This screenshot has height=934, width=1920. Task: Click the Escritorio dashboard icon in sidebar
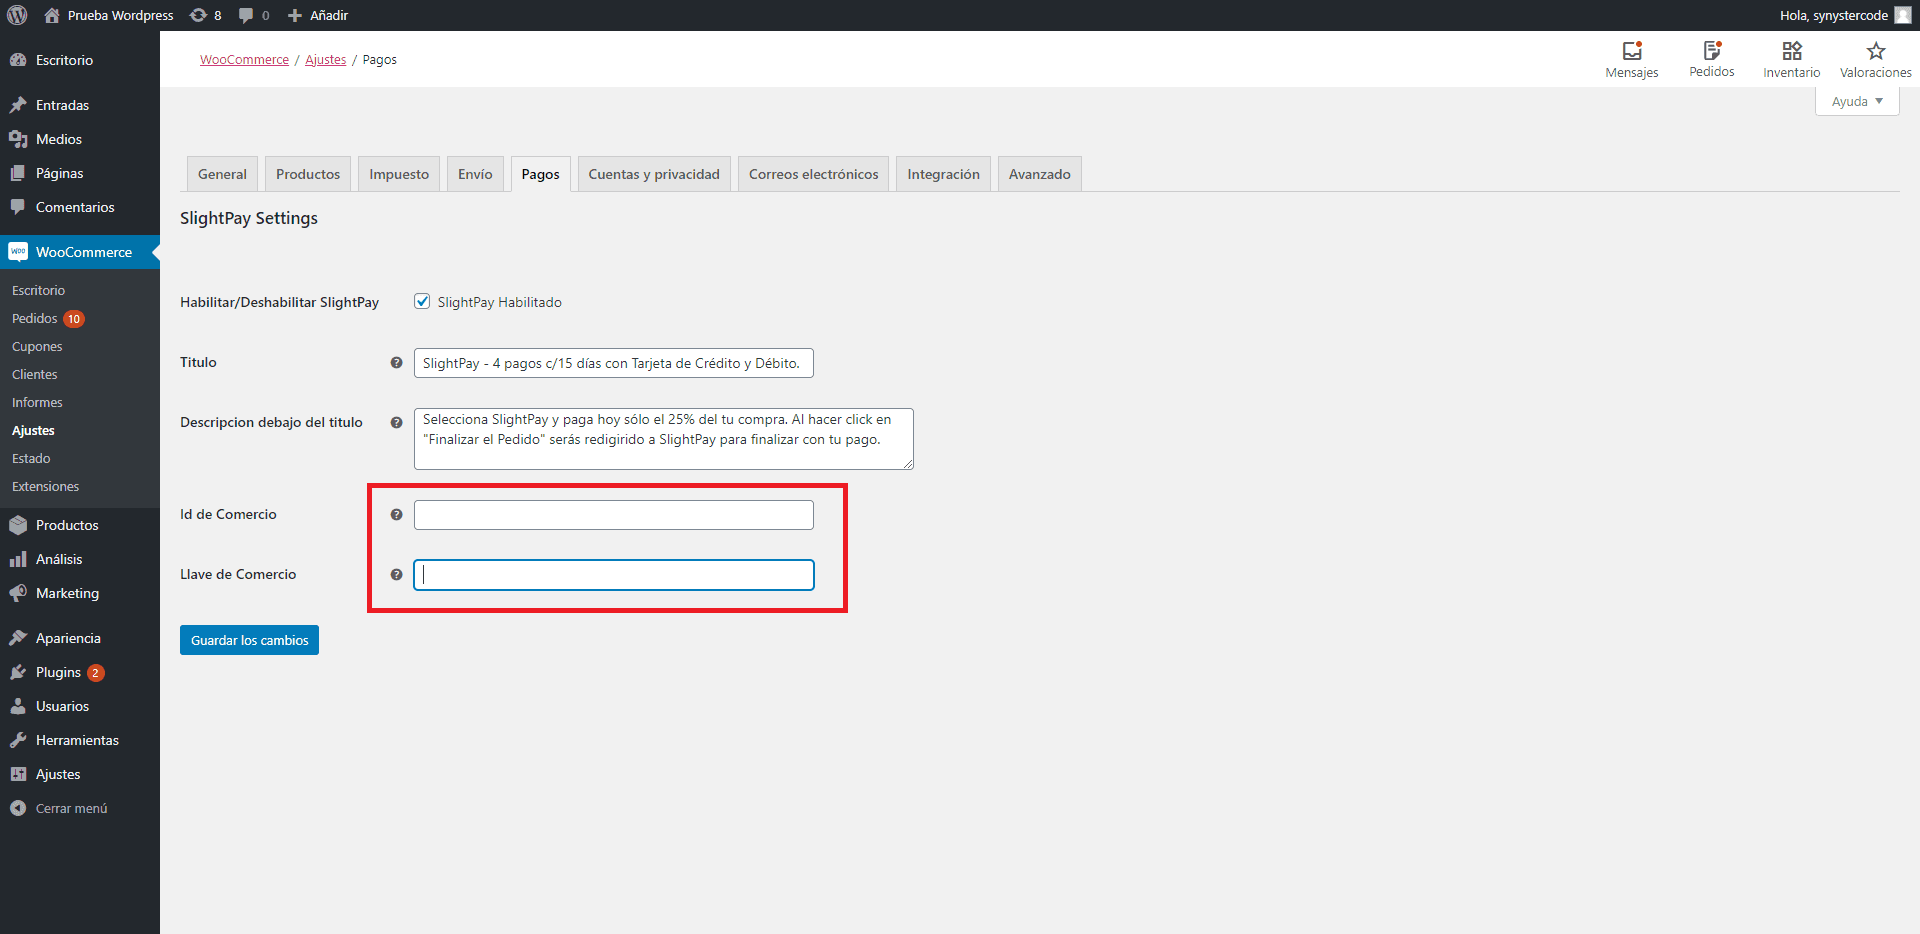pyautogui.click(x=18, y=60)
